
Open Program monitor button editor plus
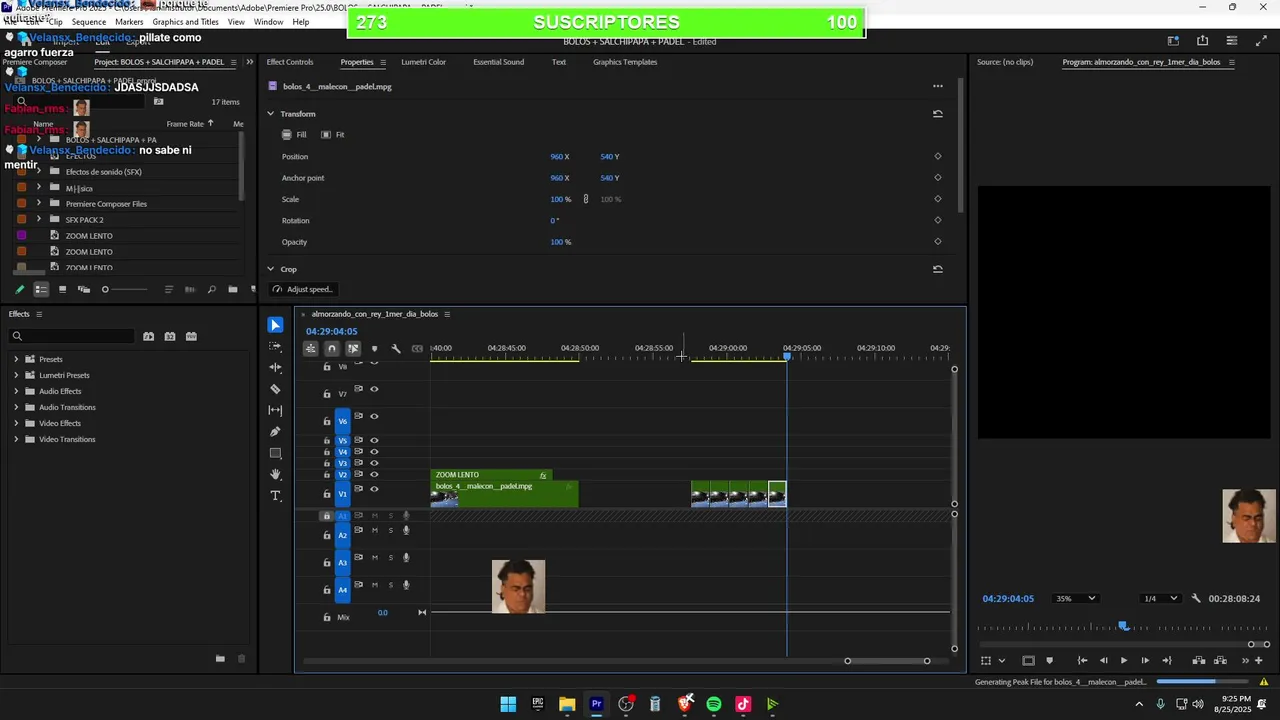pos(1258,660)
